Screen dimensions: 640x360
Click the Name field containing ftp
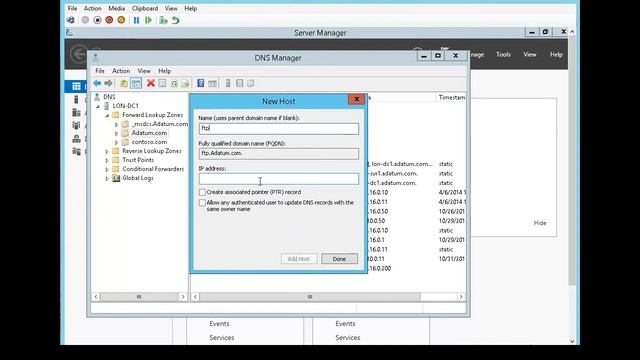[x=279, y=129]
